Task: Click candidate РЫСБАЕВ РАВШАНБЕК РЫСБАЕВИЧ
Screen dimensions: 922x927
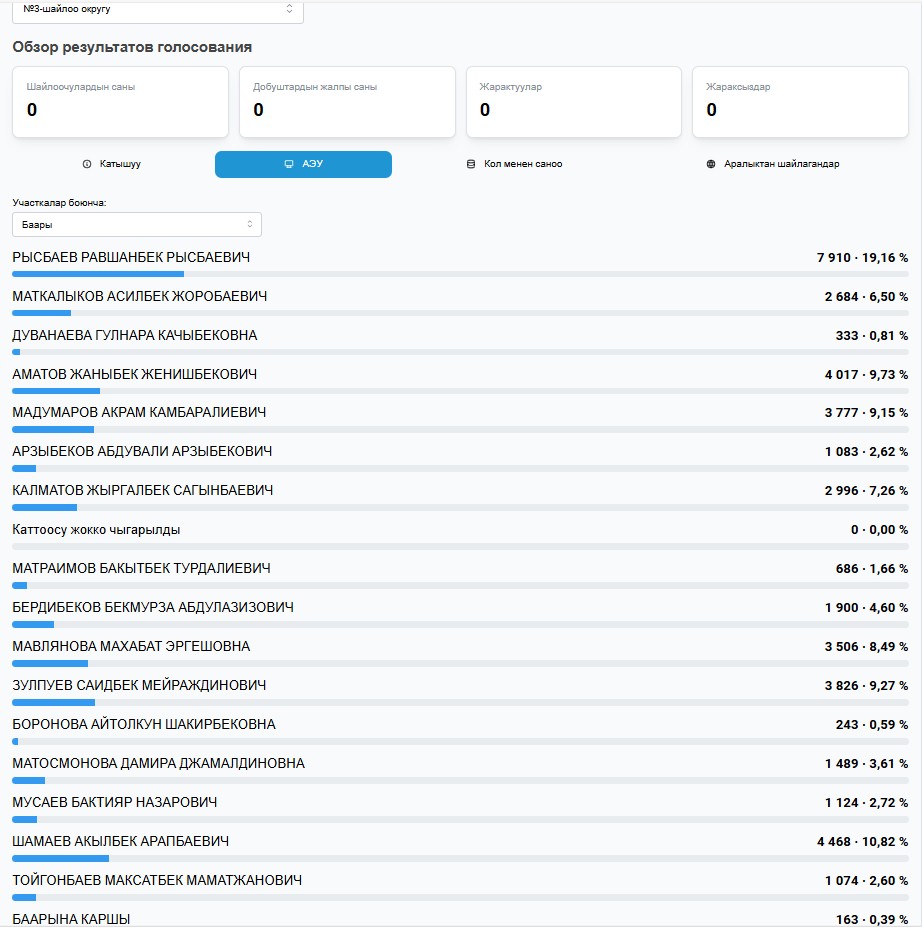Action: click(131, 258)
